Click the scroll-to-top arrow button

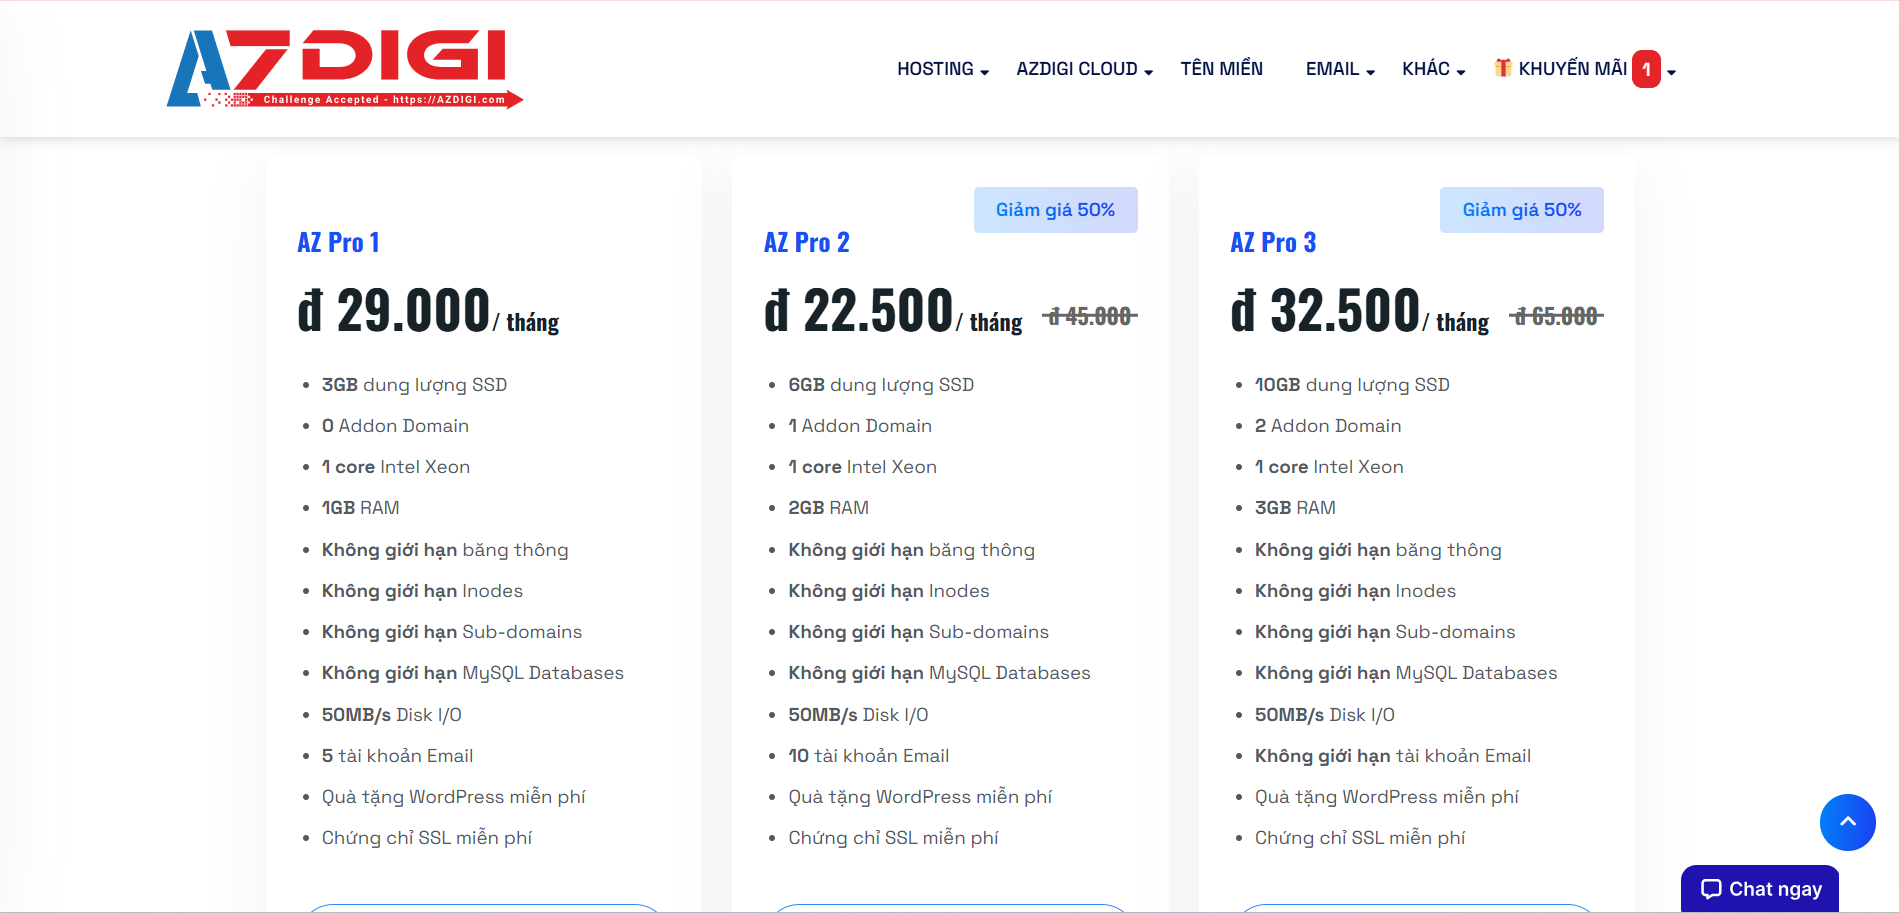click(x=1847, y=822)
